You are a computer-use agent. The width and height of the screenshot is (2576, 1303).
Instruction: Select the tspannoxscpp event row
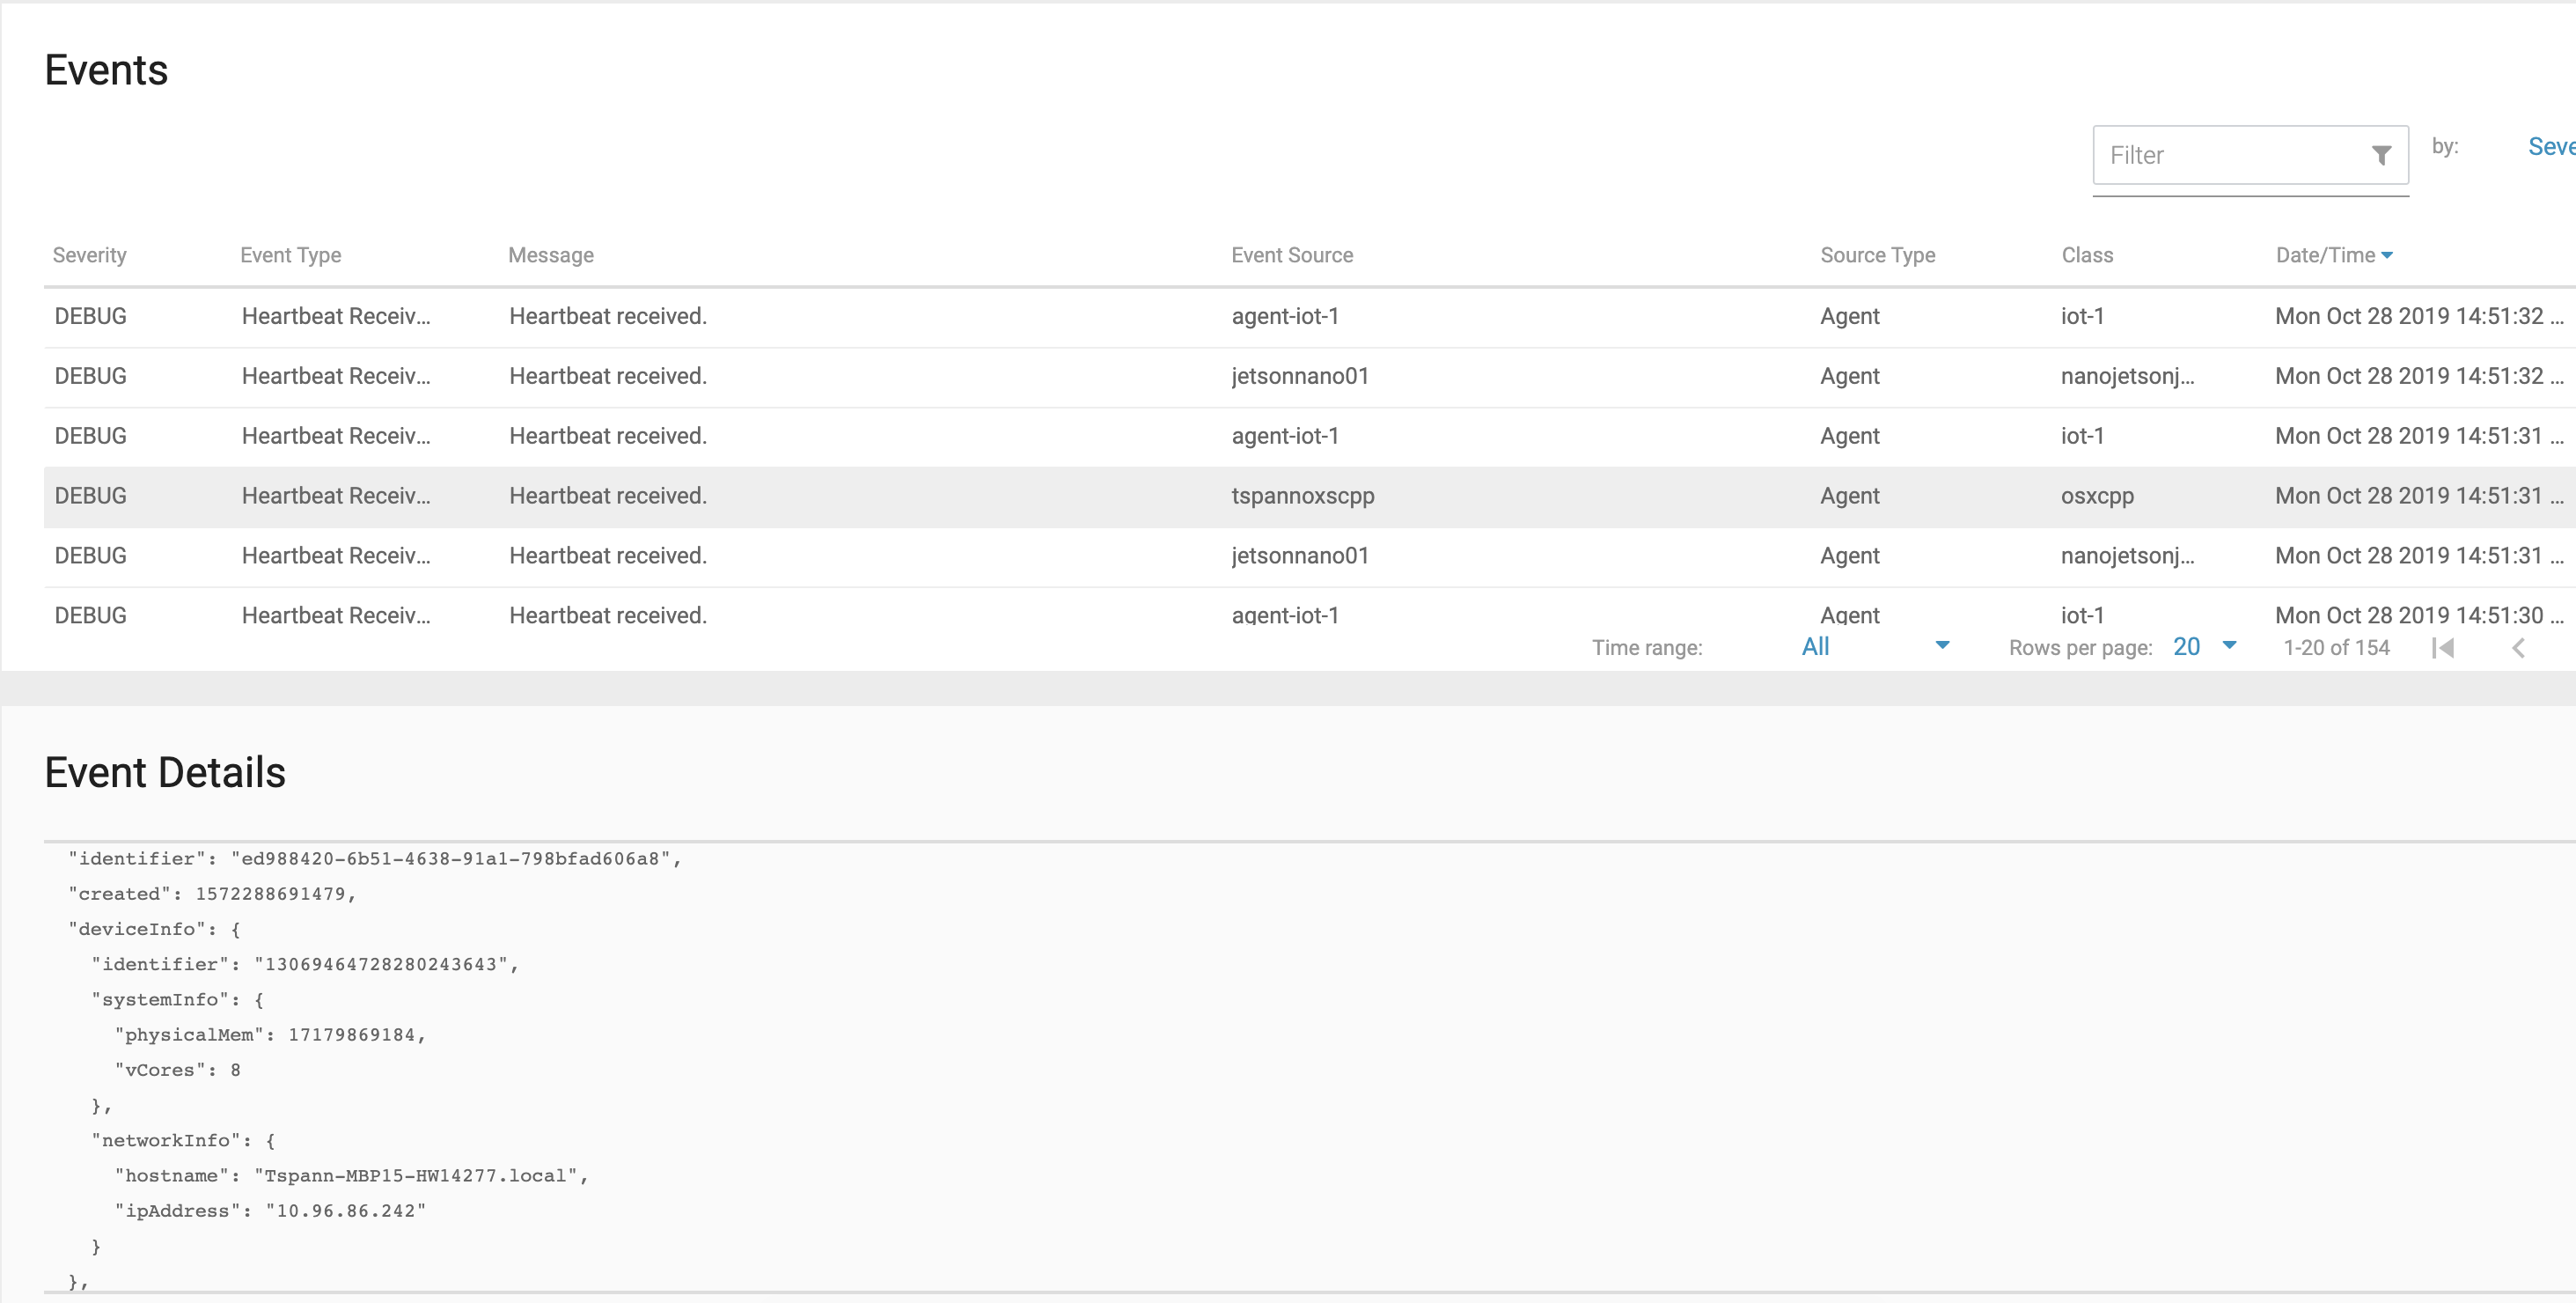tap(1302, 496)
